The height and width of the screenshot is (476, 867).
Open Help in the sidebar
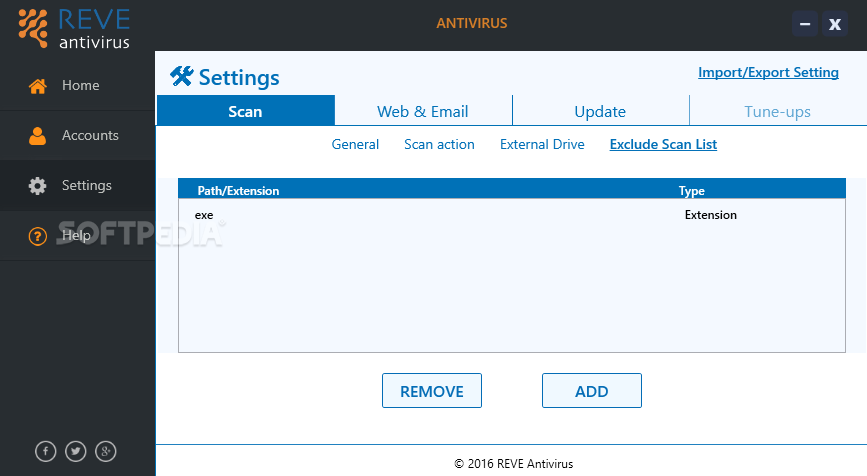tap(77, 236)
